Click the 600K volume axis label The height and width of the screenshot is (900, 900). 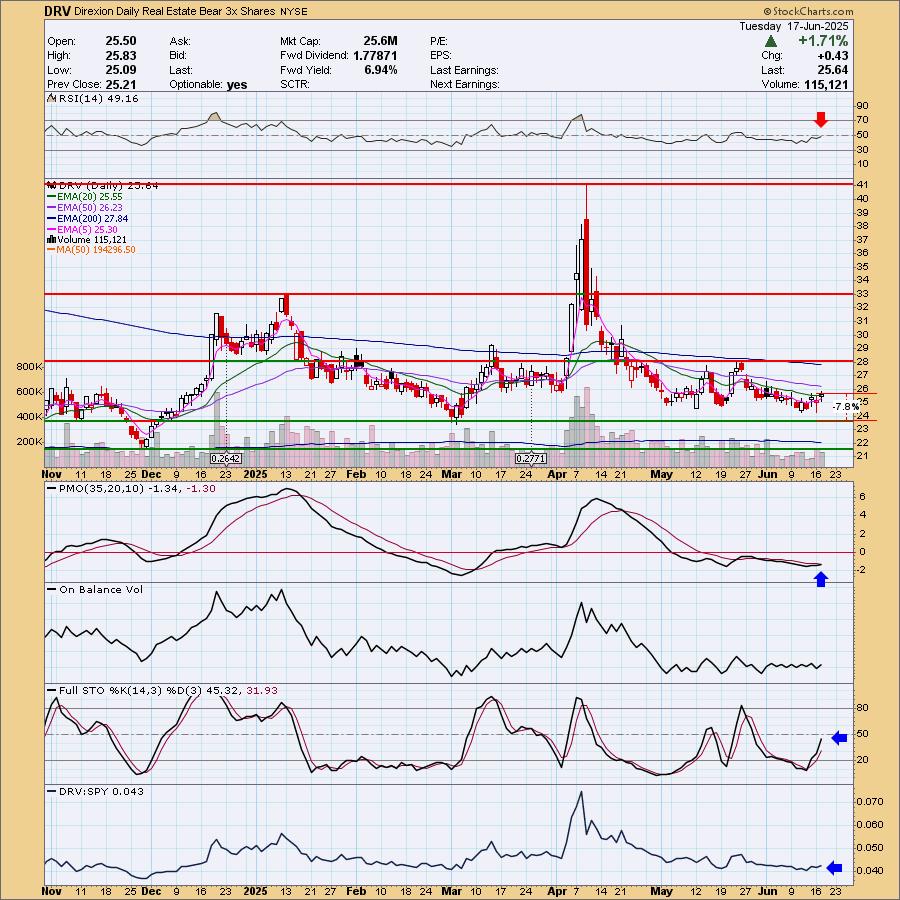pos(30,392)
